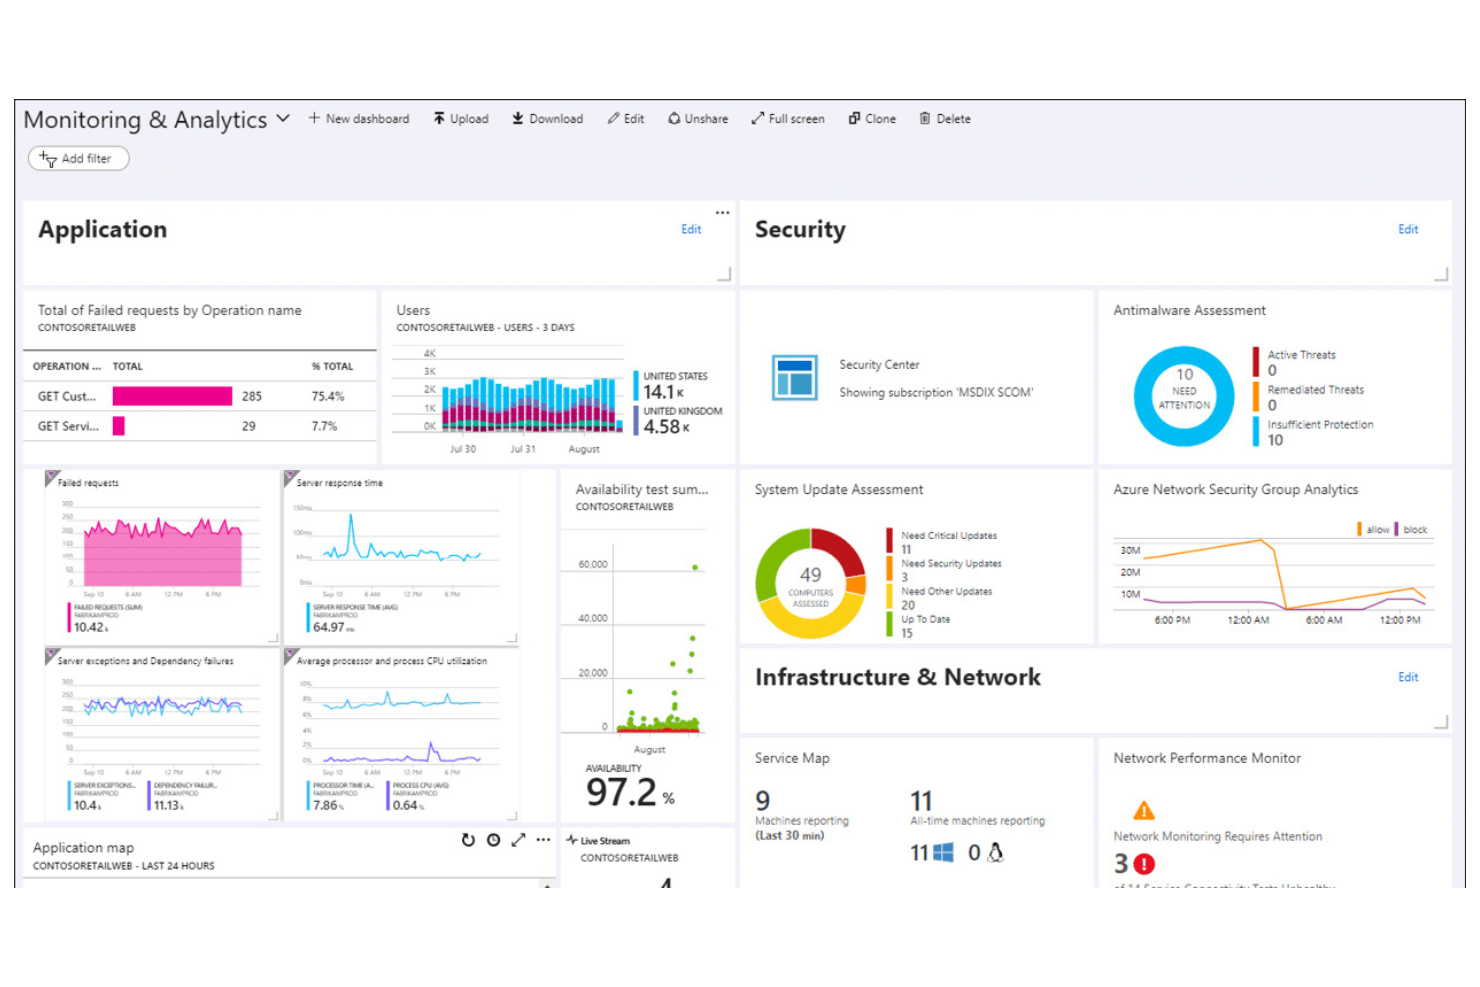Expand the Application map tile to full size
This screenshot has height=987, width=1480.
[518, 840]
